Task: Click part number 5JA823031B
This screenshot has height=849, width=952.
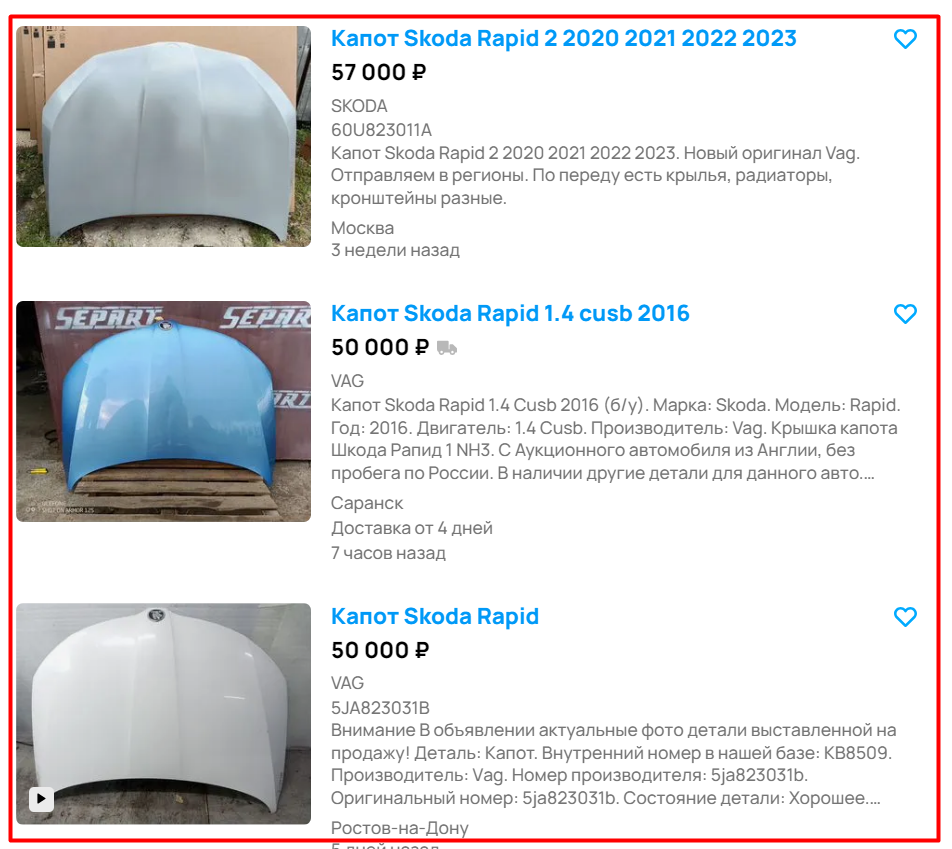Action: tap(380, 708)
